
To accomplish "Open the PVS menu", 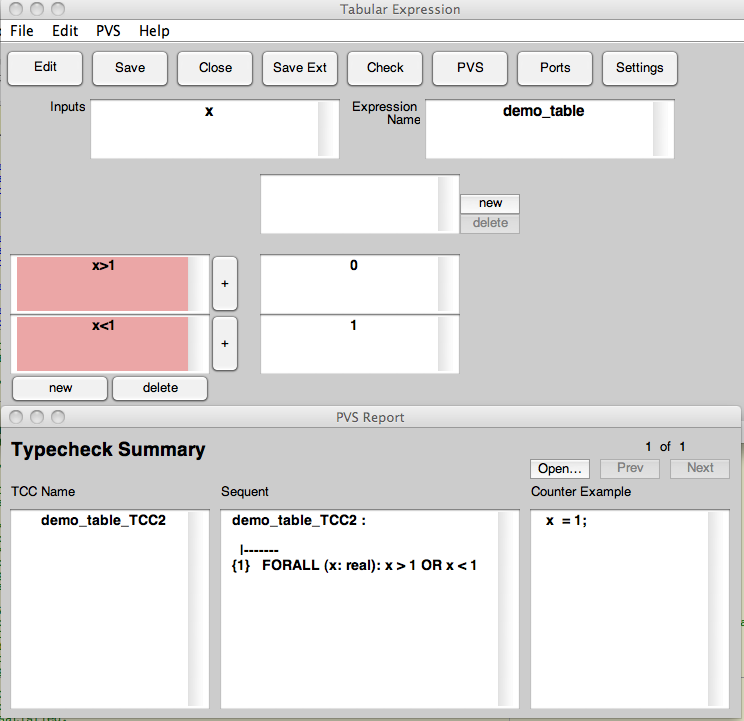I will click(108, 31).
